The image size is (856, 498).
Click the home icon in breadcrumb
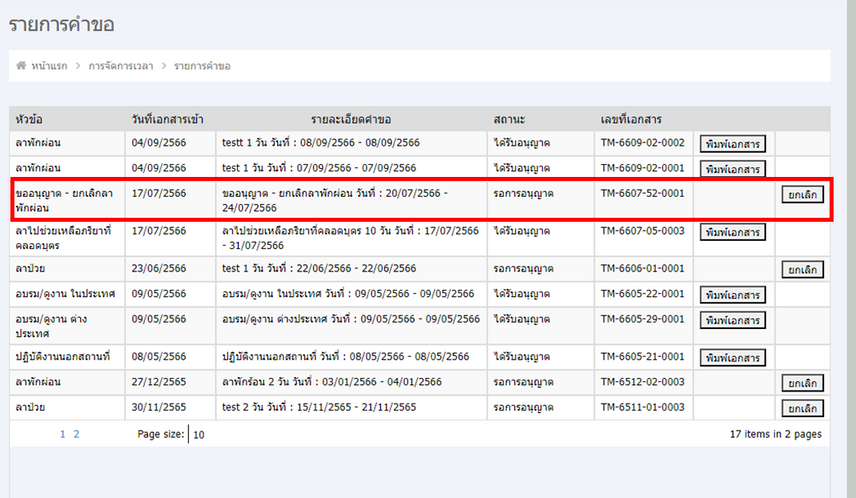click(21, 66)
